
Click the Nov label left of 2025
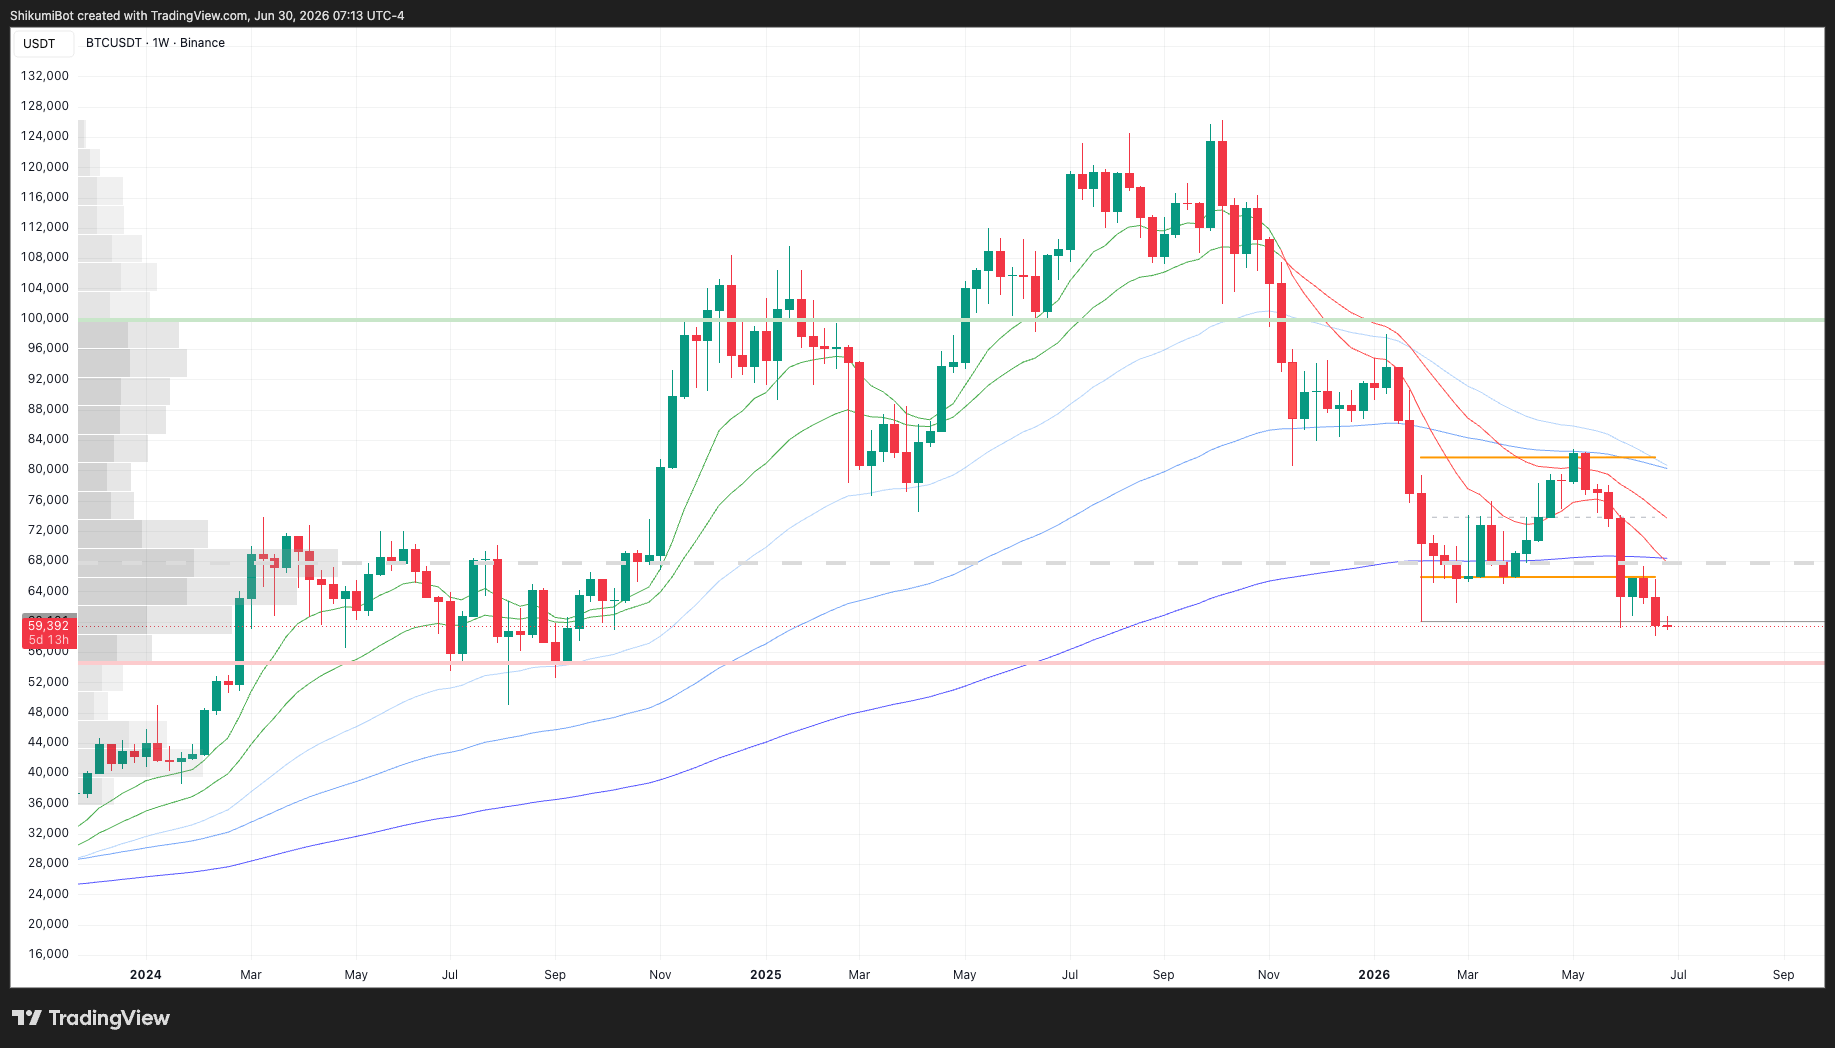click(x=660, y=975)
